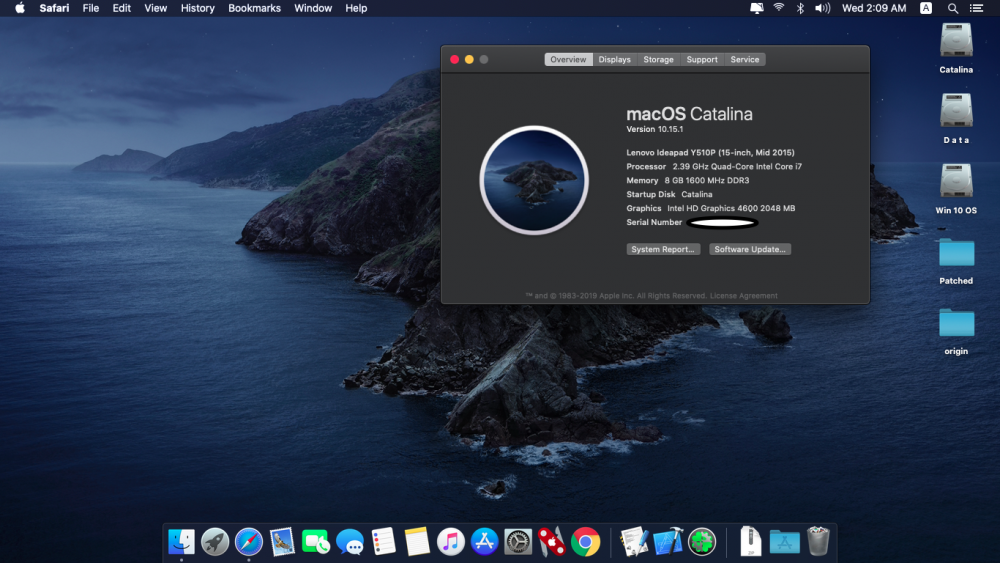Open Safari application menu

point(54,8)
